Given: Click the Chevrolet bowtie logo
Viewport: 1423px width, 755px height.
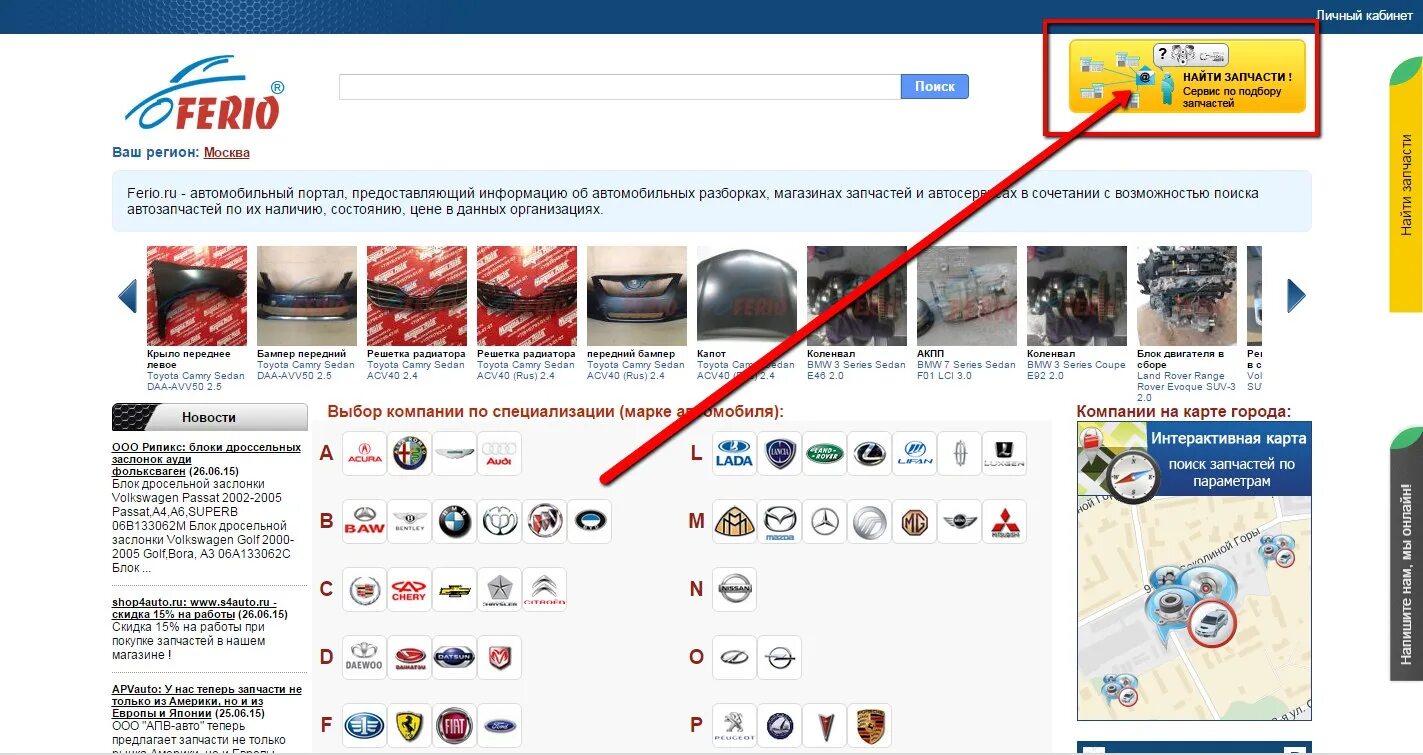Looking at the screenshot, I should tap(454, 590).
